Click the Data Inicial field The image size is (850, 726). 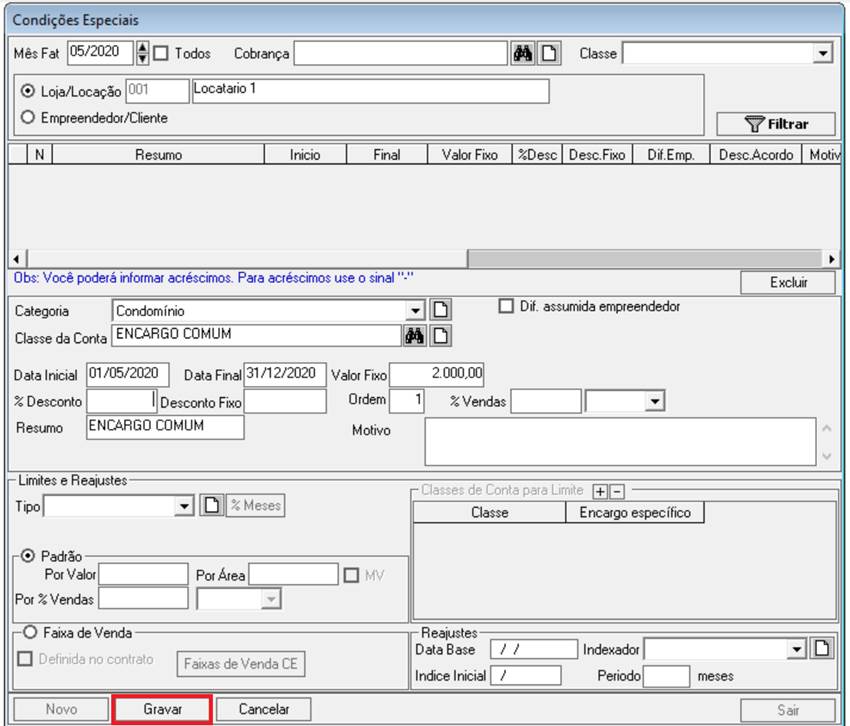[x=127, y=374]
